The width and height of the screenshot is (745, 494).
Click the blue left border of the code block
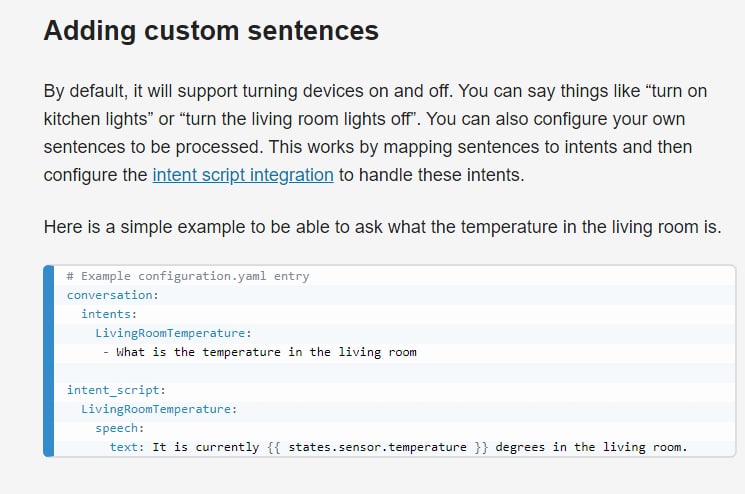[x=48, y=361]
